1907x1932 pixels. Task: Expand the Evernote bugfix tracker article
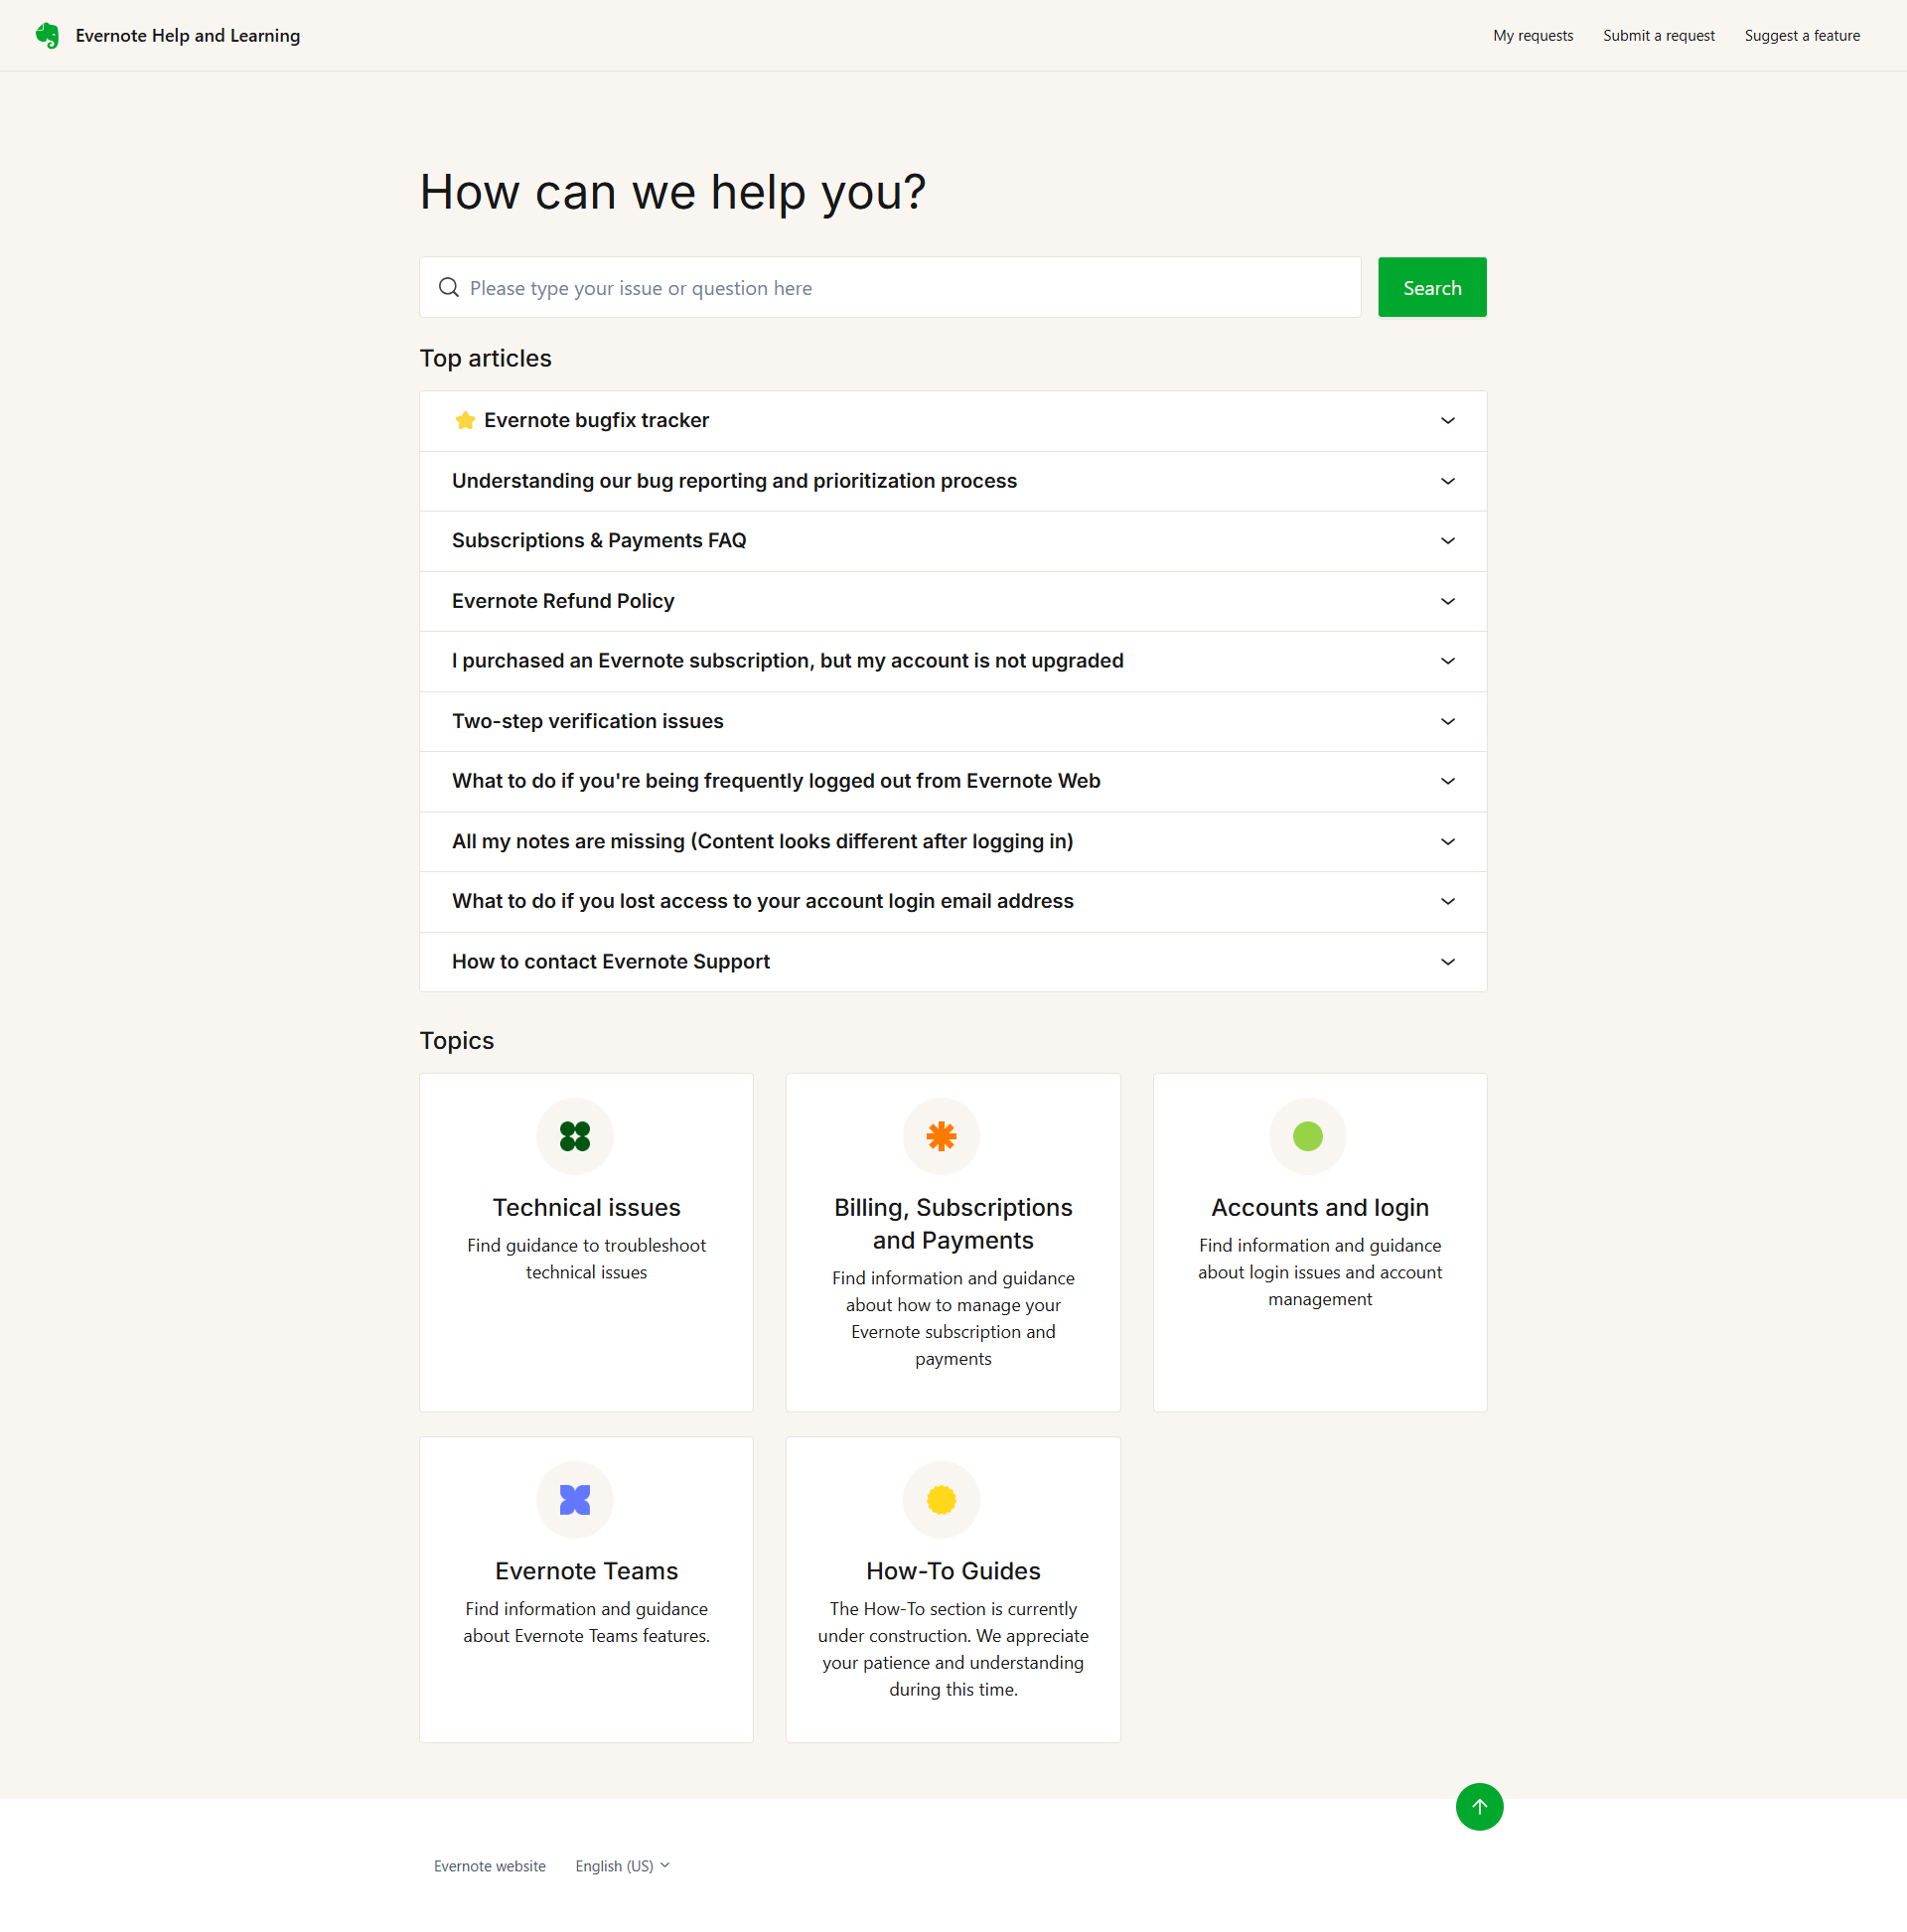tap(953, 421)
